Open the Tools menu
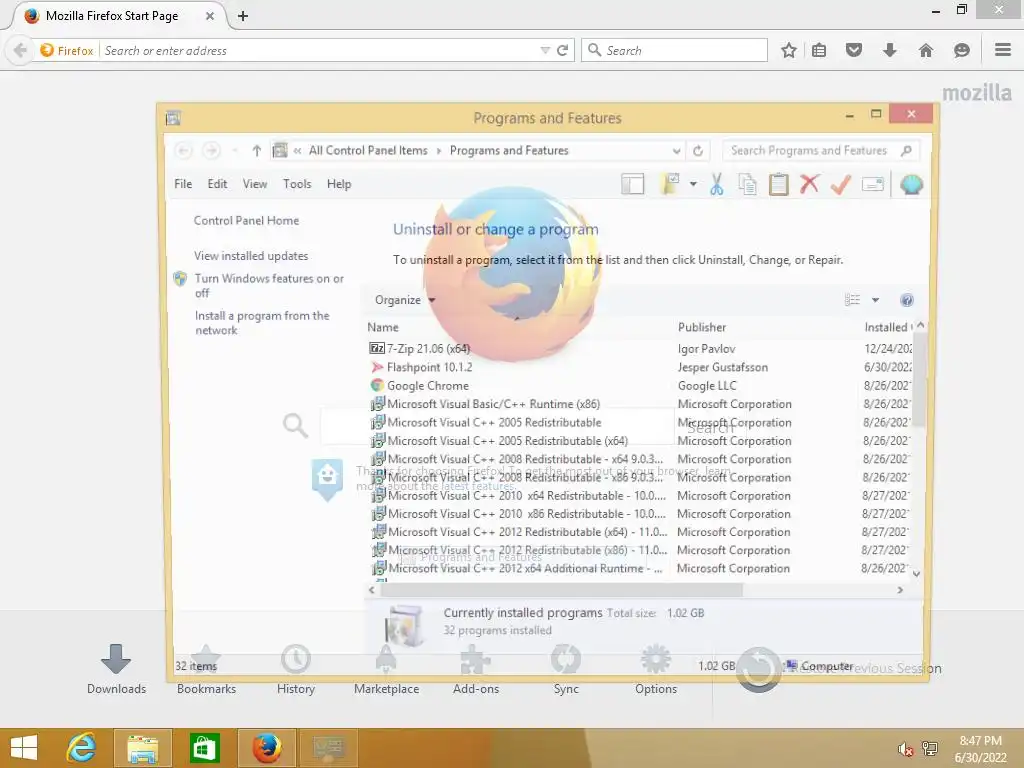Image resolution: width=1024 pixels, height=768 pixels. pos(297,184)
